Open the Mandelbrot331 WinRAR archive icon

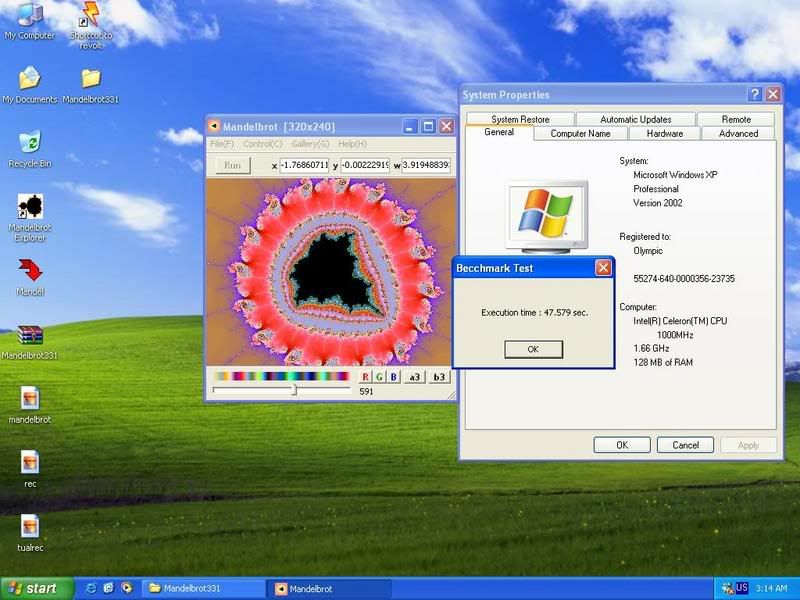(x=30, y=335)
